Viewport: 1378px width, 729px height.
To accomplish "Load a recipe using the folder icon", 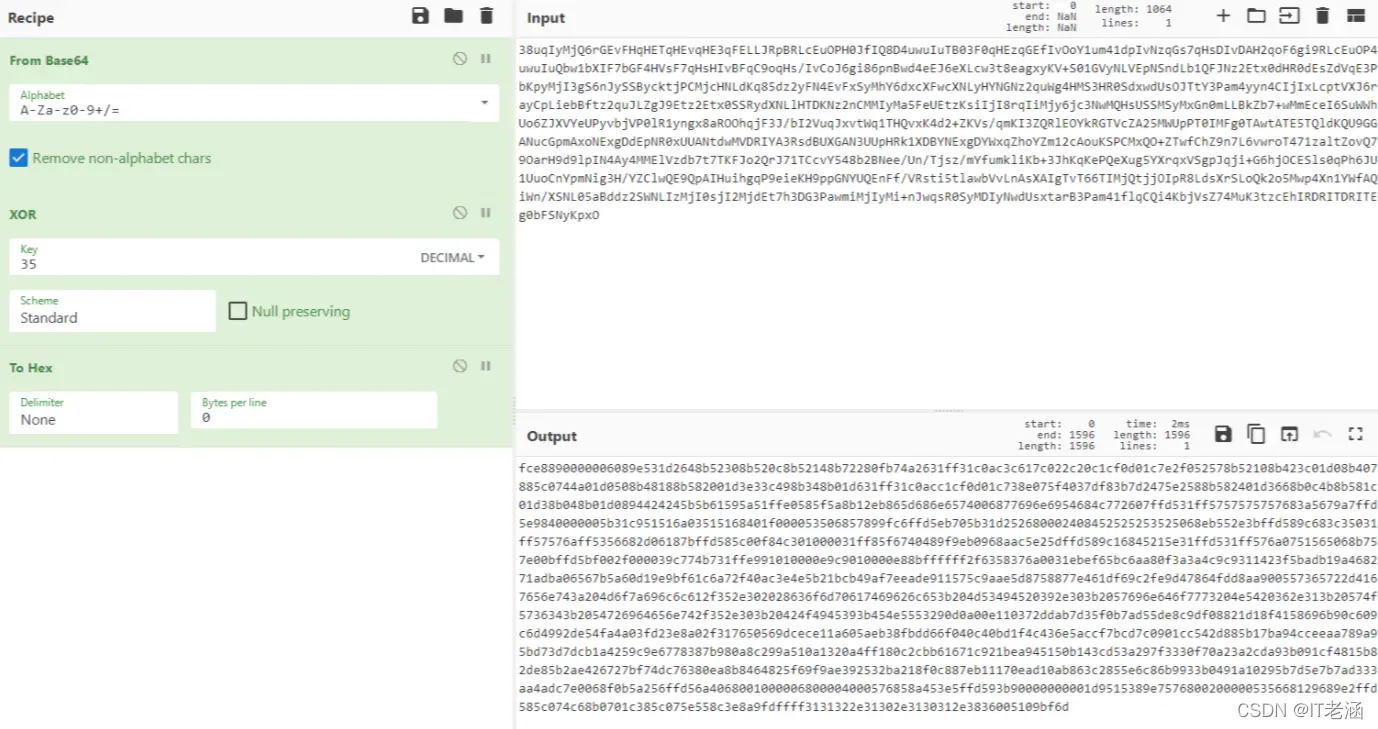I will (453, 15).
